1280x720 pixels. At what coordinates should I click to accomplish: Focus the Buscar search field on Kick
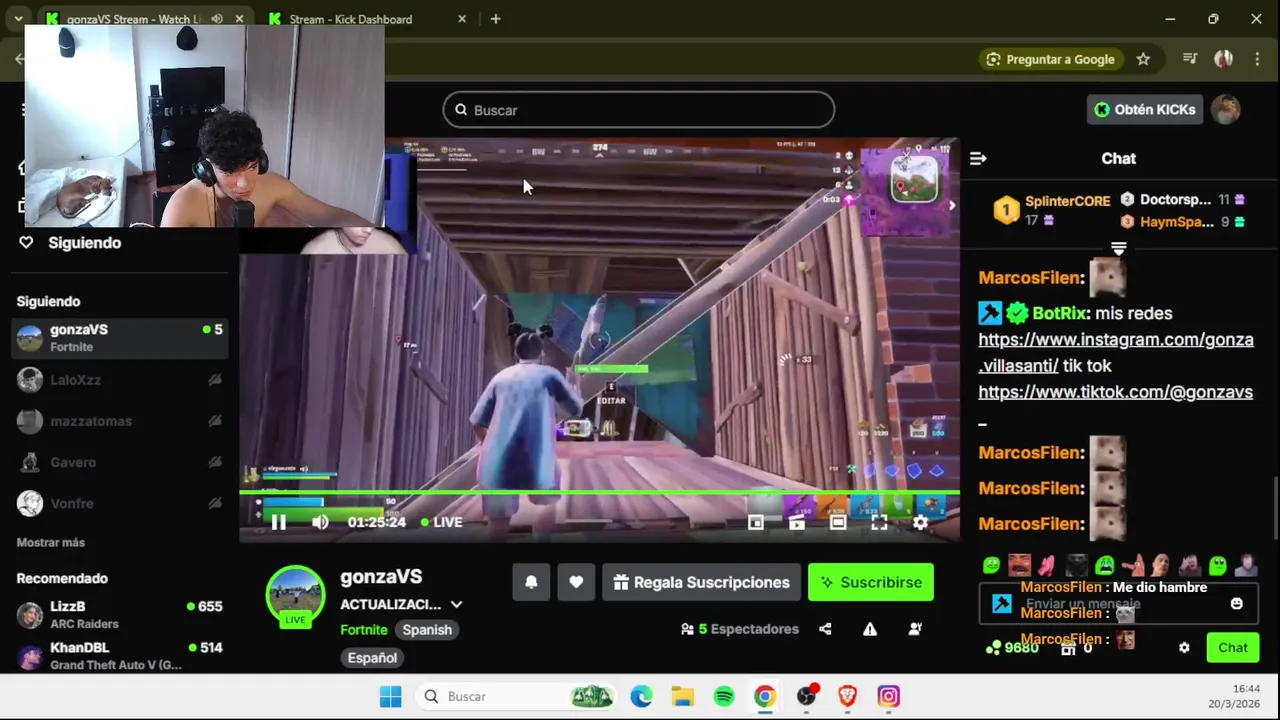pyautogui.click(x=638, y=110)
